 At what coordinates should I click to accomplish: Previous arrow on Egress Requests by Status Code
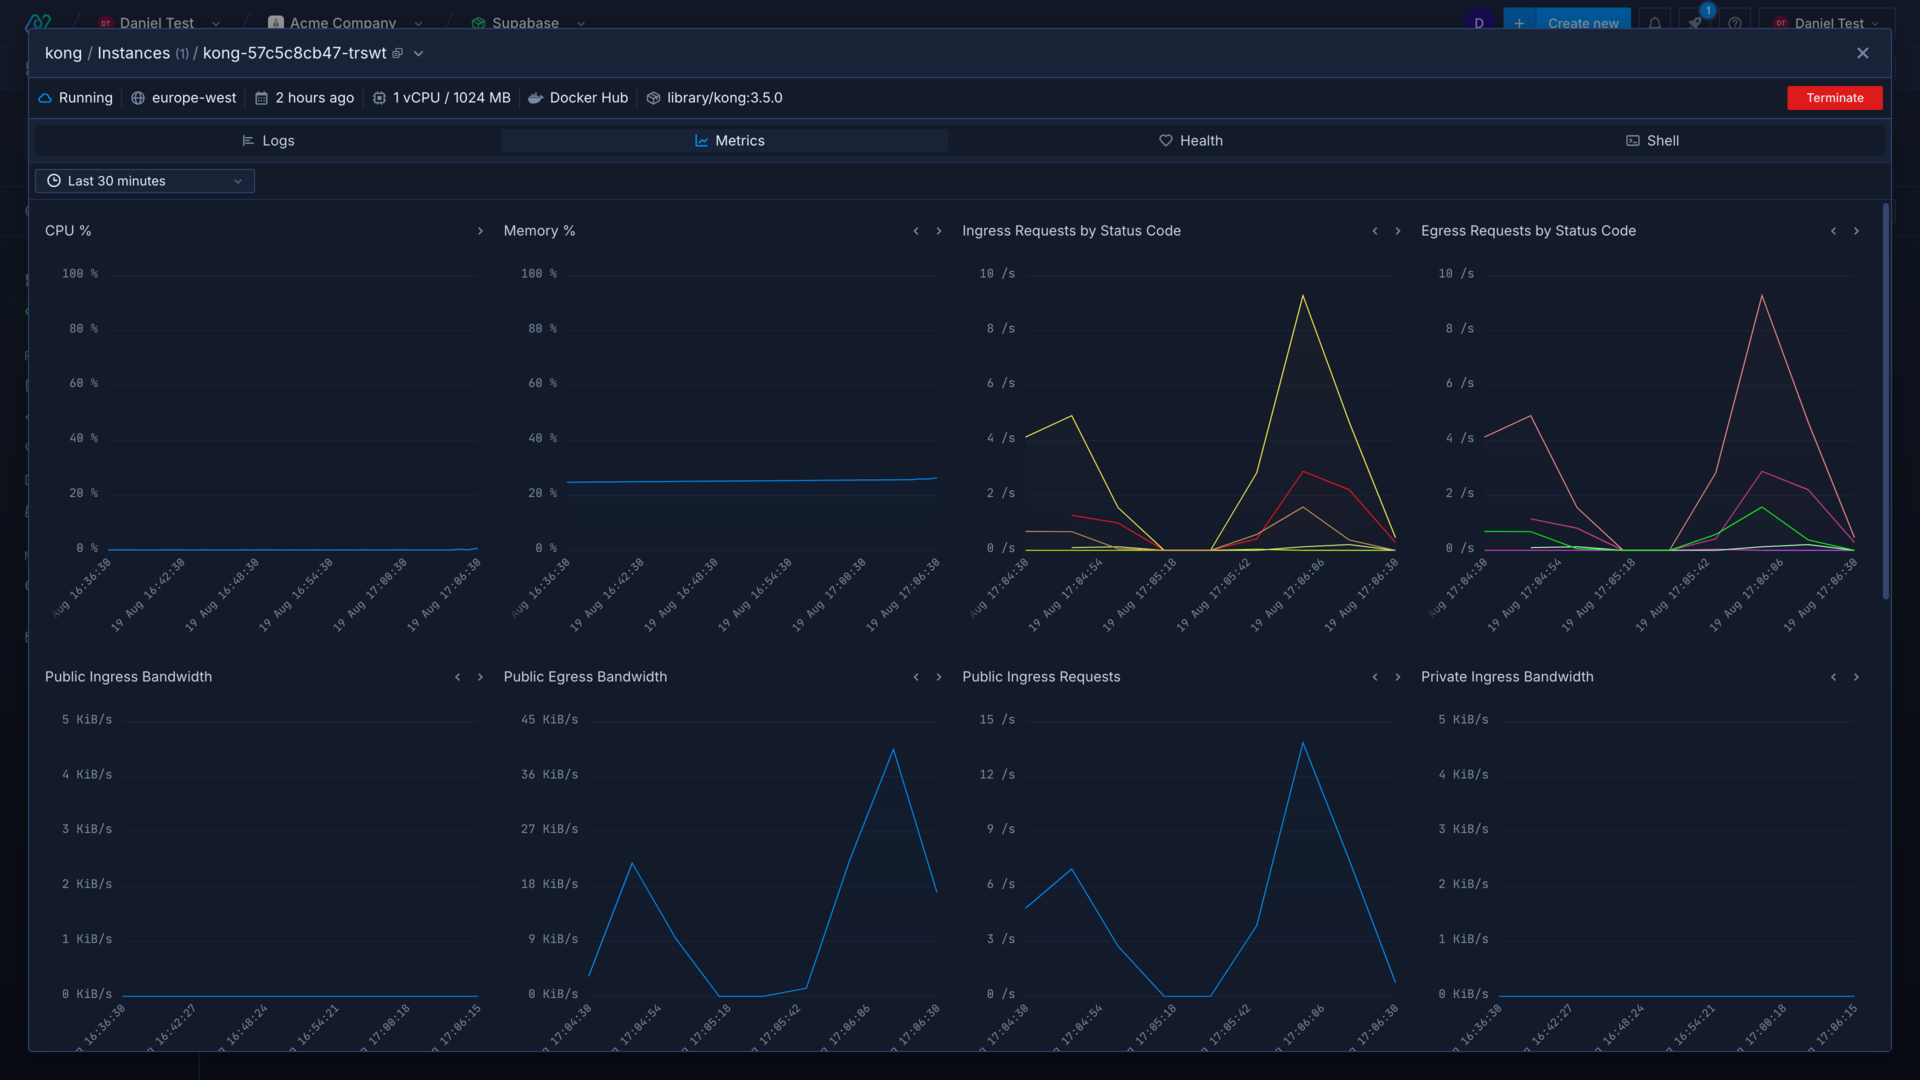pos(1833,231)
